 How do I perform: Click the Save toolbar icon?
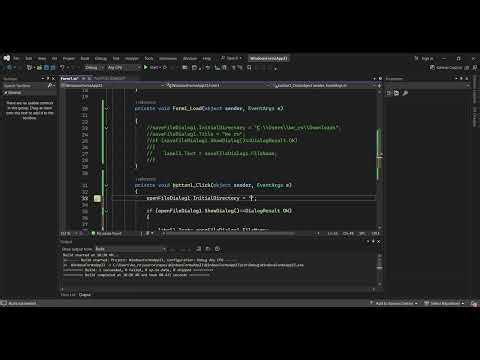pyautogui.click(x=46, y=68)
